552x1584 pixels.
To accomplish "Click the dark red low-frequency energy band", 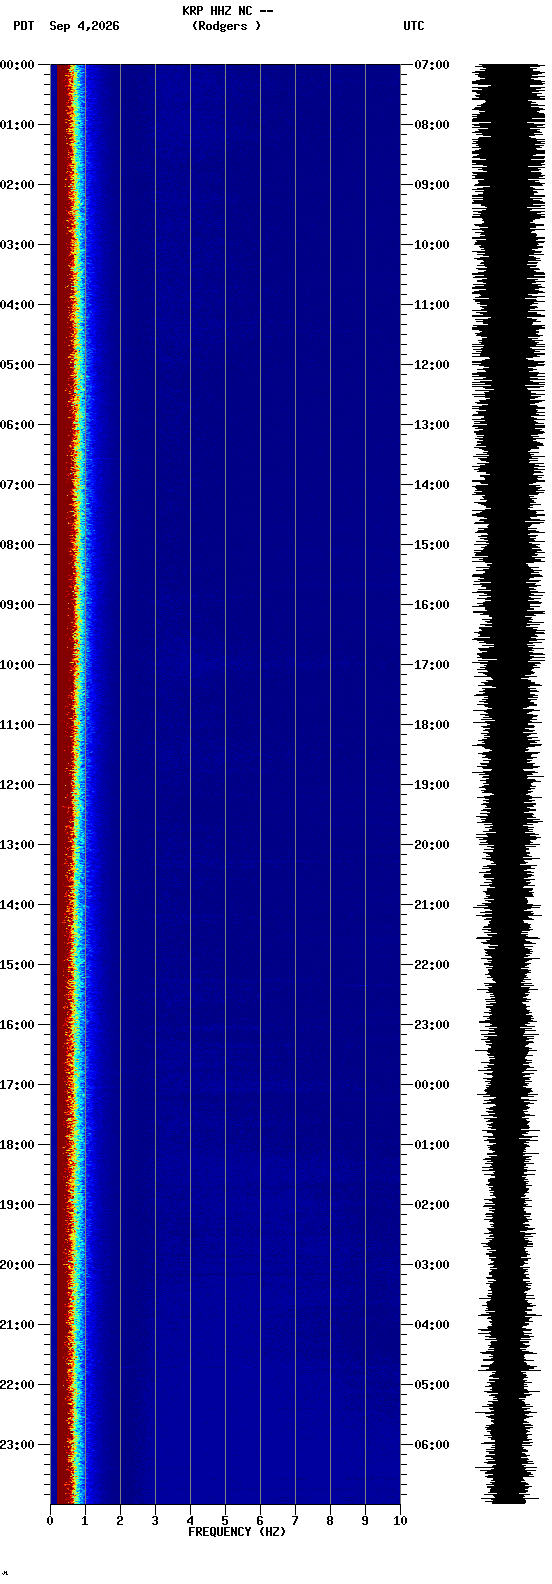I will [x=63, y=784].
